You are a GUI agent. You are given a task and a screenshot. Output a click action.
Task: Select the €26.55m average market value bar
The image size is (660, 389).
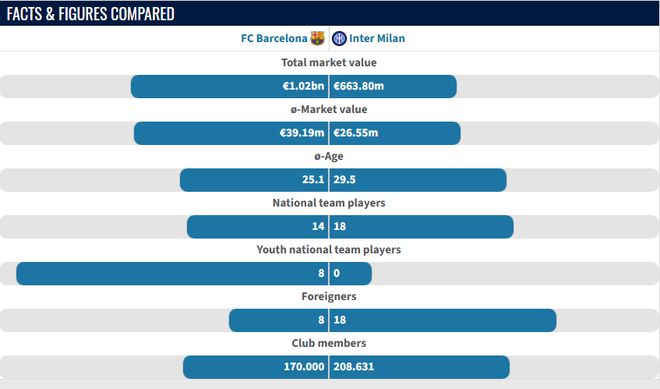coord(395,133)
